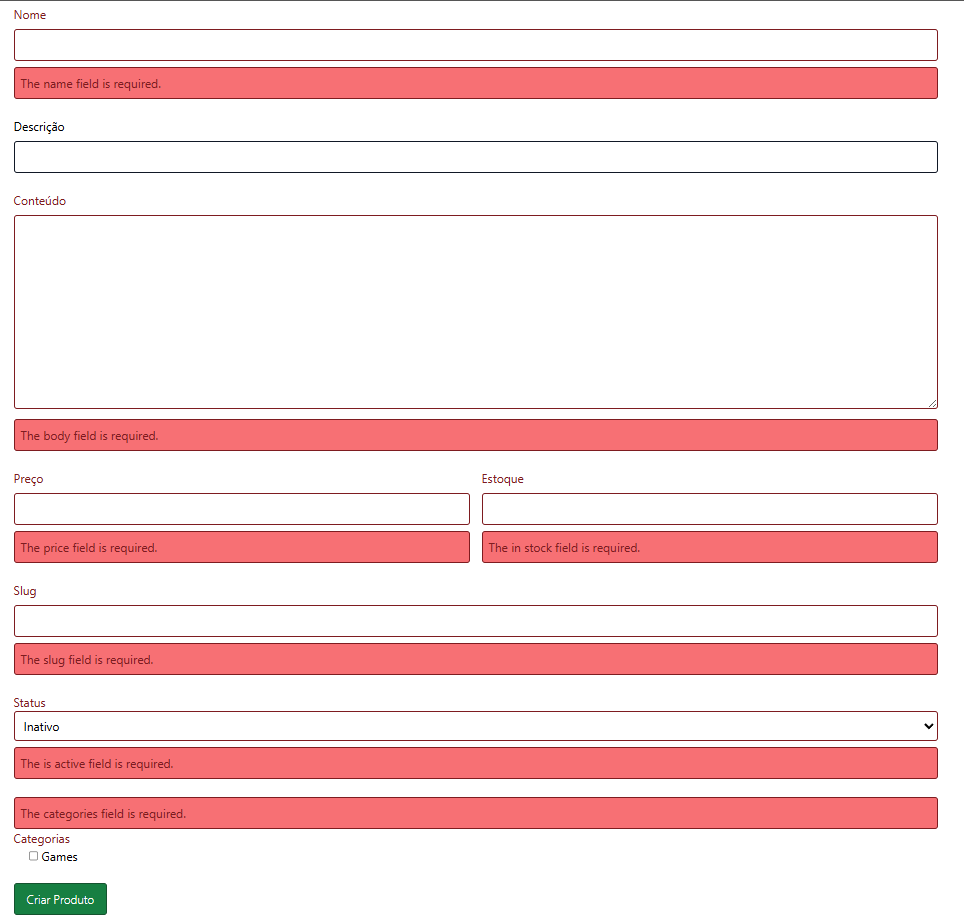The height and width of the screenshot is (920, 964).
Task: Click the Conteúdo label
Action: (x=40, y=201)
